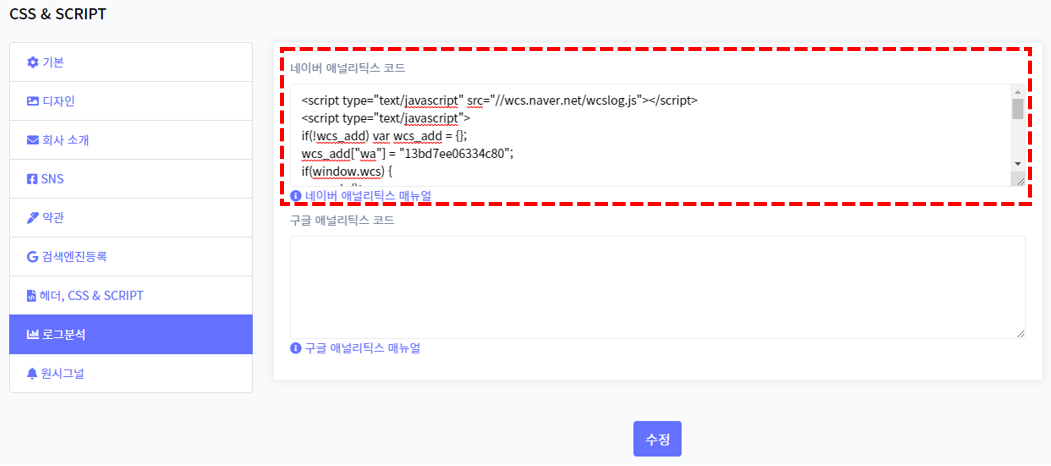Select the highlighted 로그분석 menu item
This screenshot has height=466, width=1051.
point(131,335)
